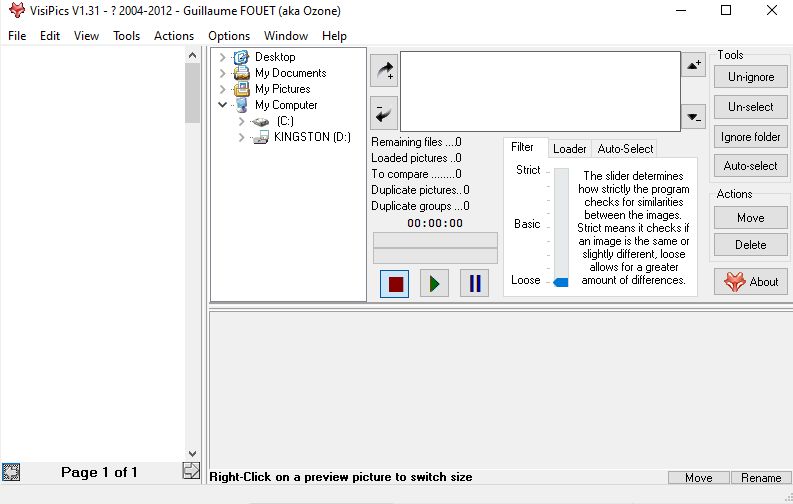Image resolution: width=793 pixels, height=504 pixels.
Task: Expand the Desktop tree node
Action: click(223, 57)
